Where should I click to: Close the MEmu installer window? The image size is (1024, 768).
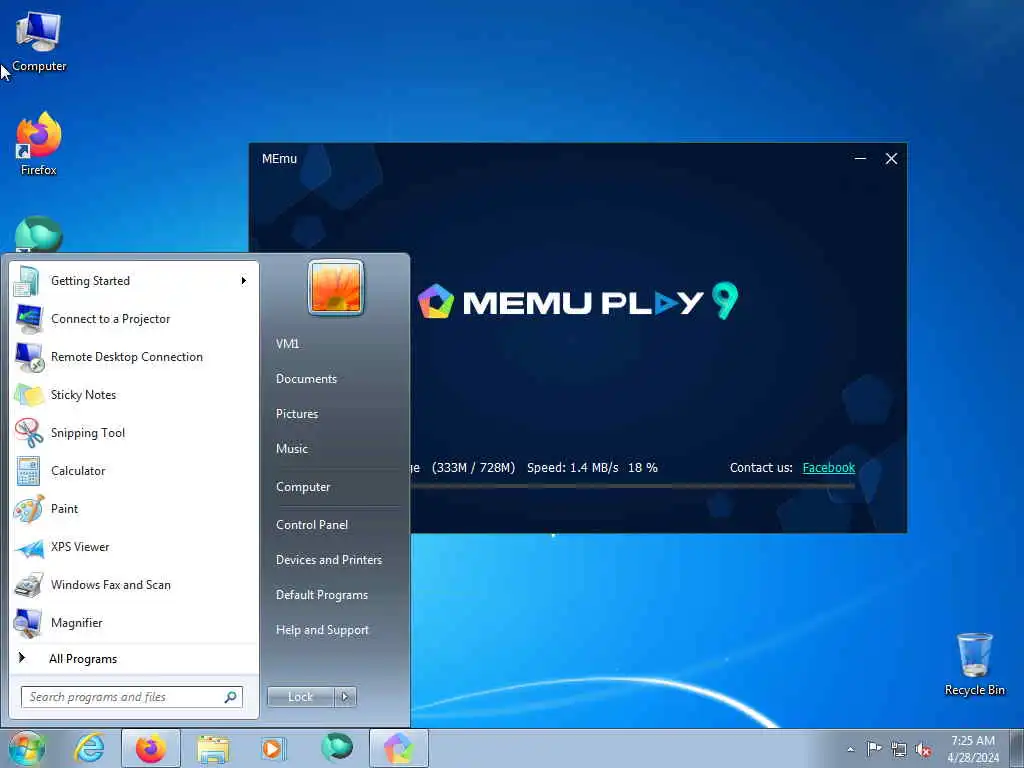[x=891, y=159]
